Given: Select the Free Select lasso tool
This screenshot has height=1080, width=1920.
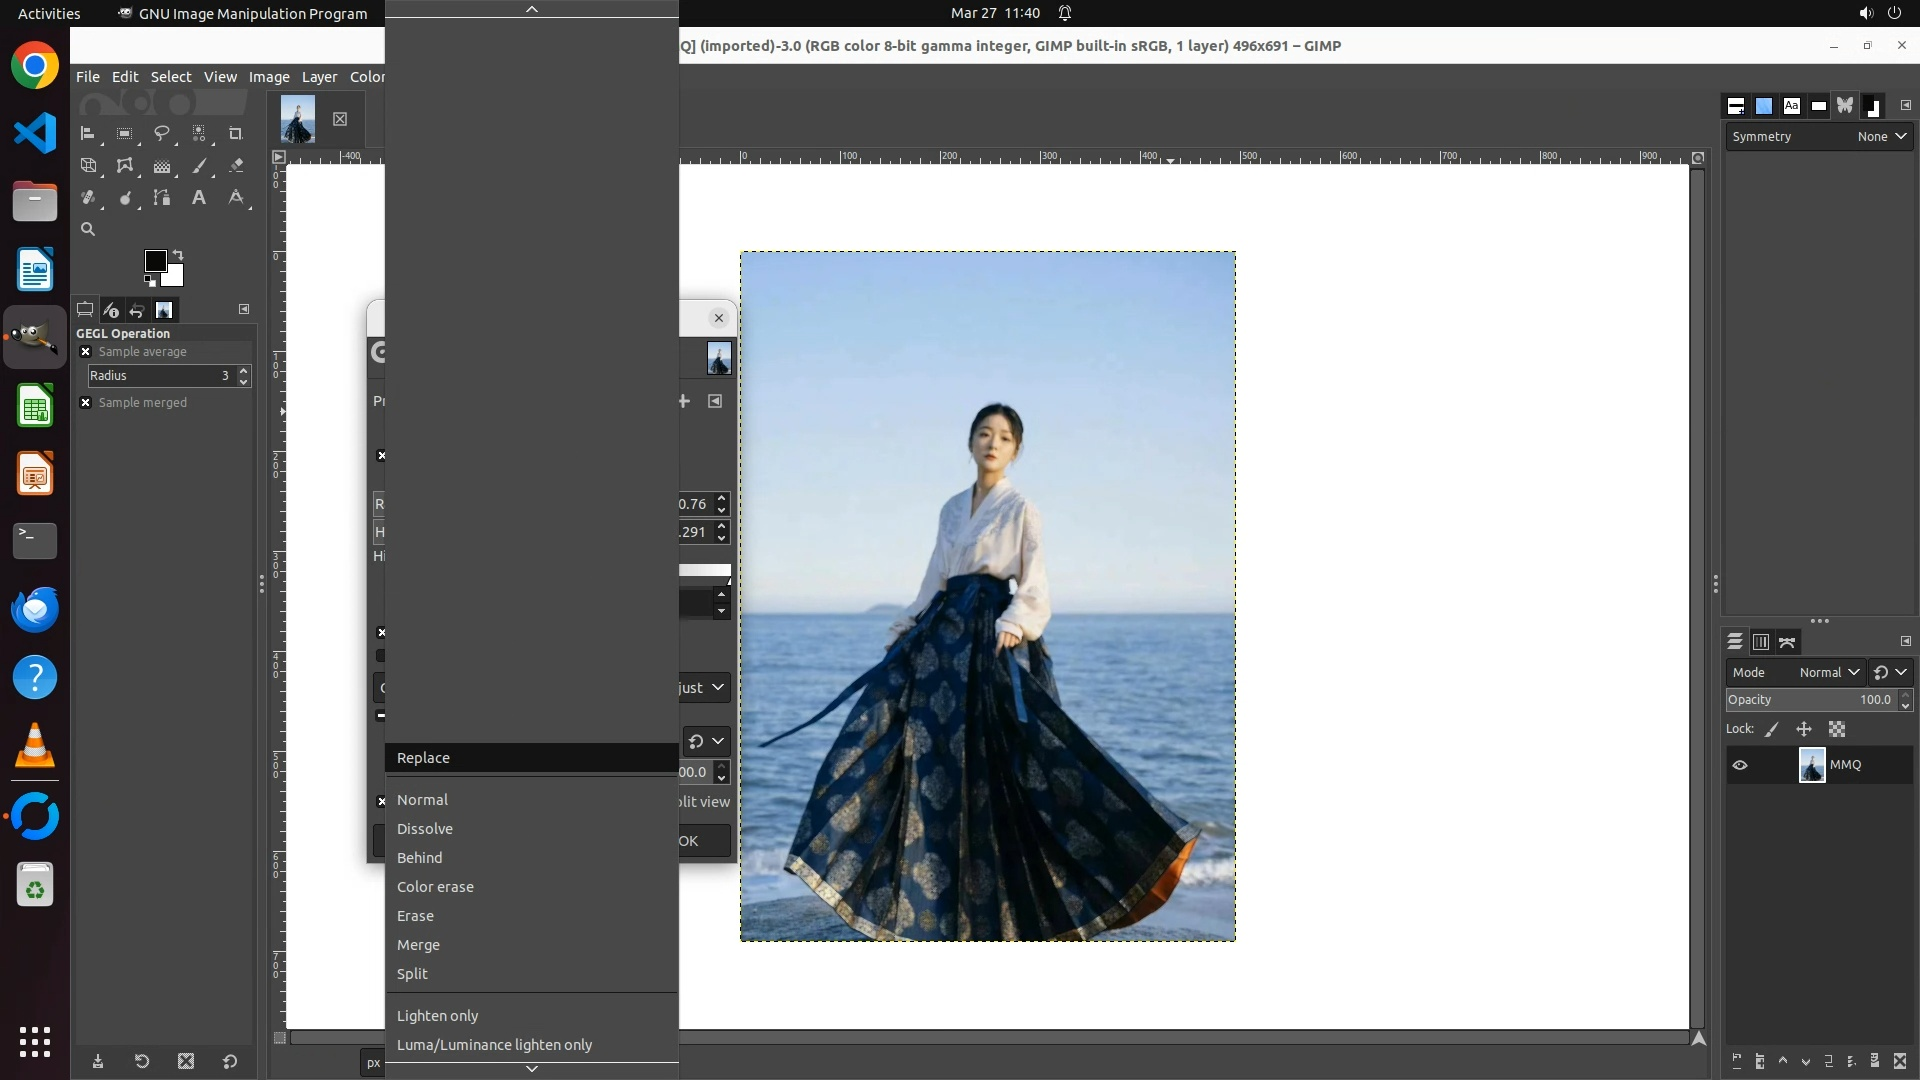Looking at the screenshot, I should 161,133.
